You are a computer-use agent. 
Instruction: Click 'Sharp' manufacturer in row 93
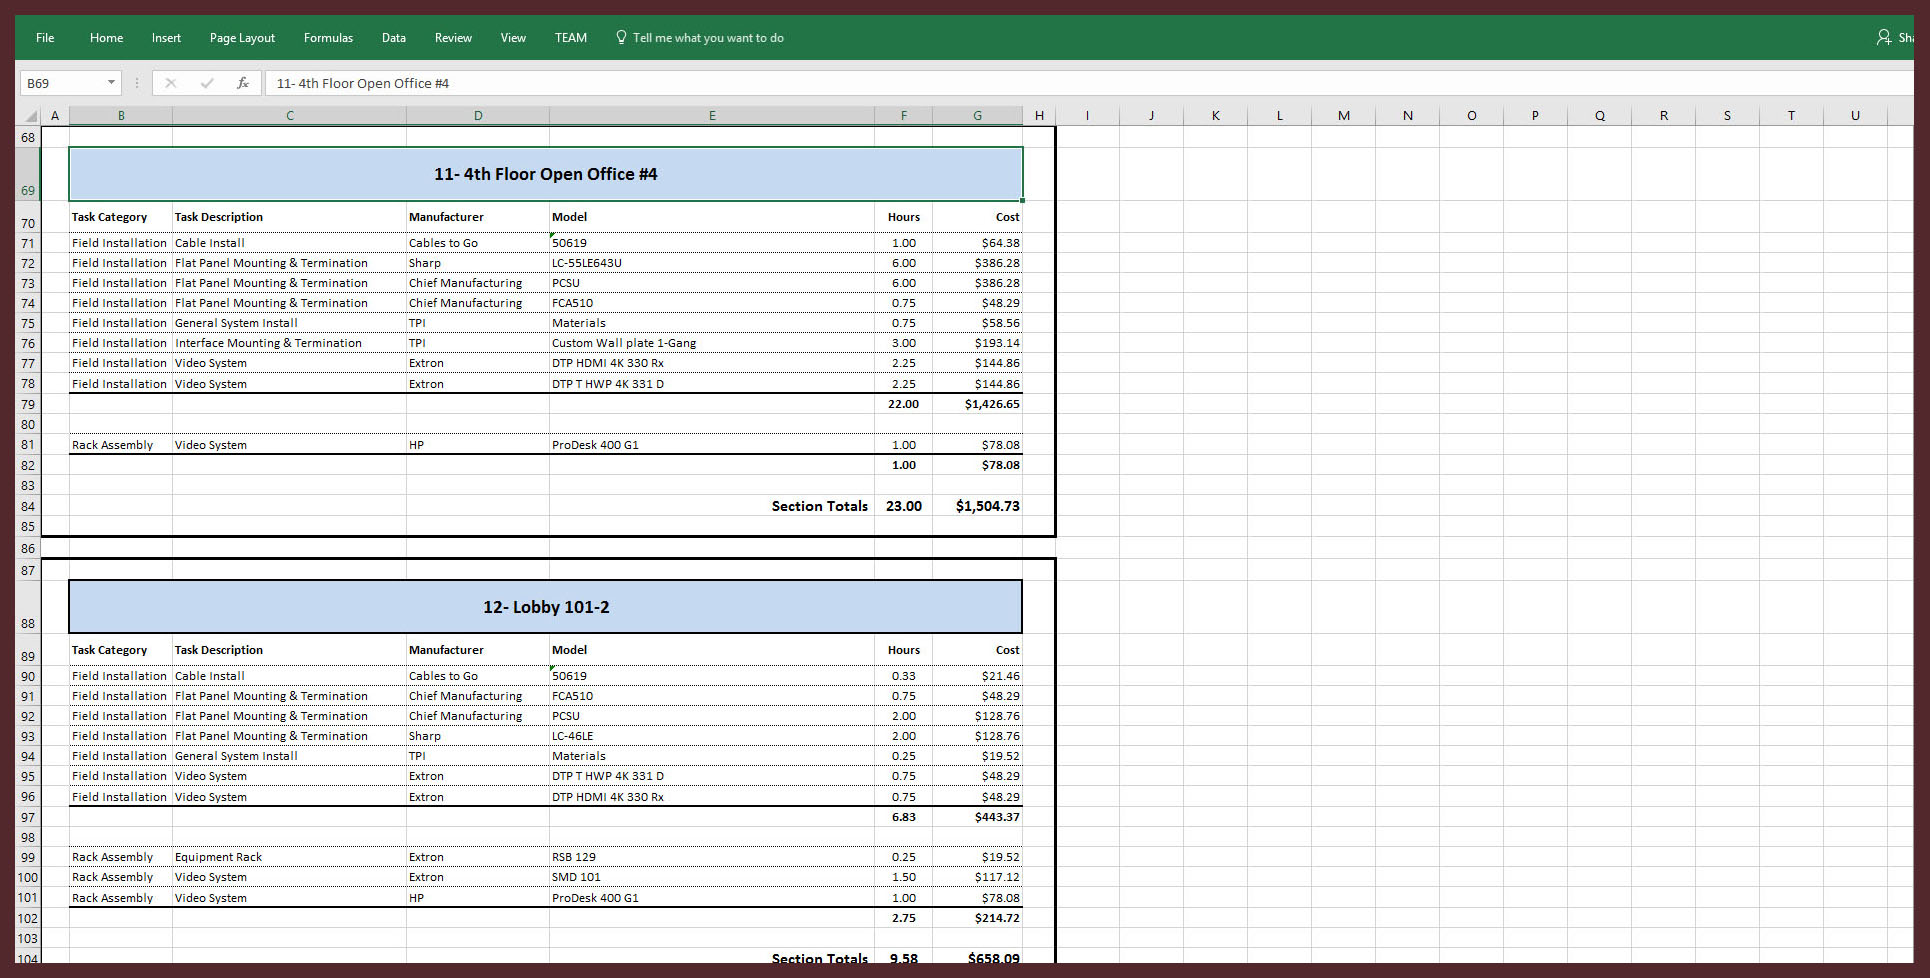(478, 736)
